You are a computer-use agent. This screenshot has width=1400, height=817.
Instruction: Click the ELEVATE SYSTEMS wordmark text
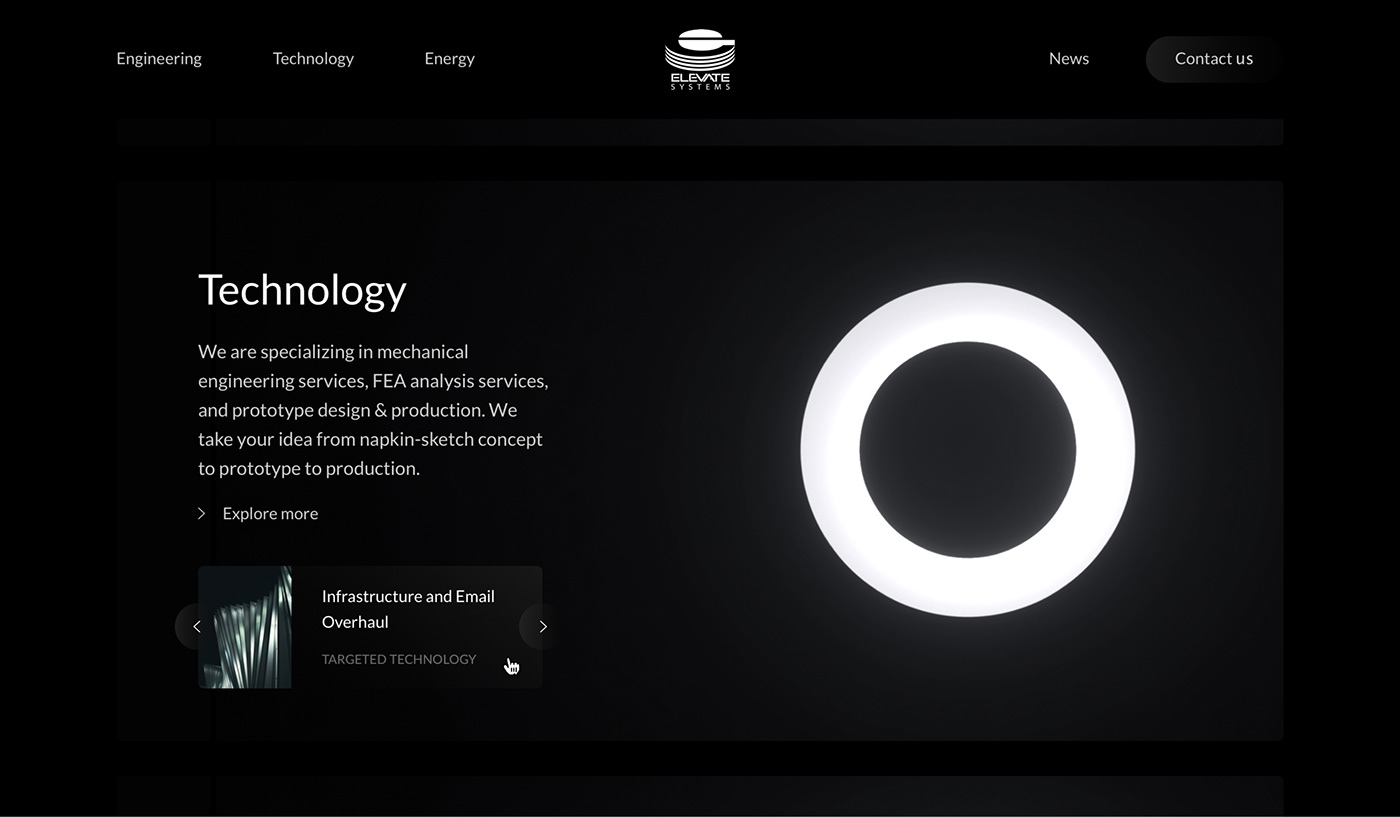pyautogui.click(x=699, y=81)
